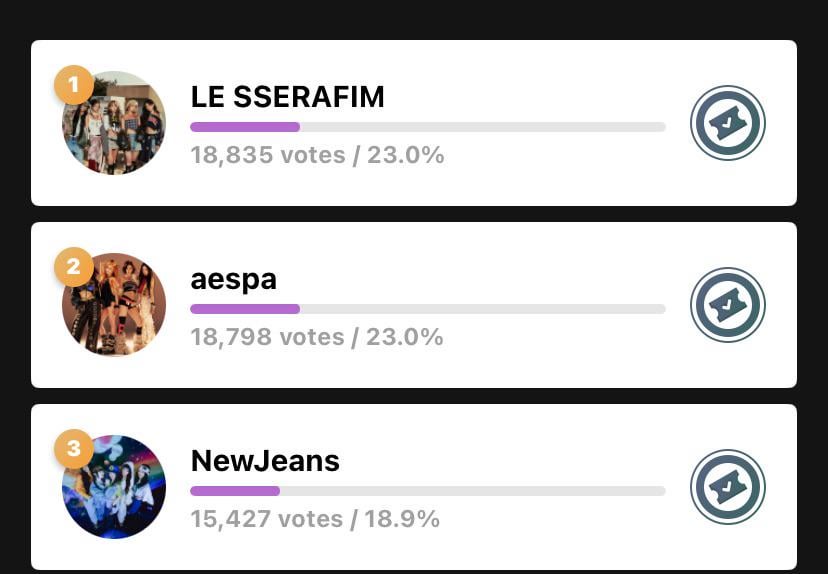View the NewJeans group photo

pos(116,489)
